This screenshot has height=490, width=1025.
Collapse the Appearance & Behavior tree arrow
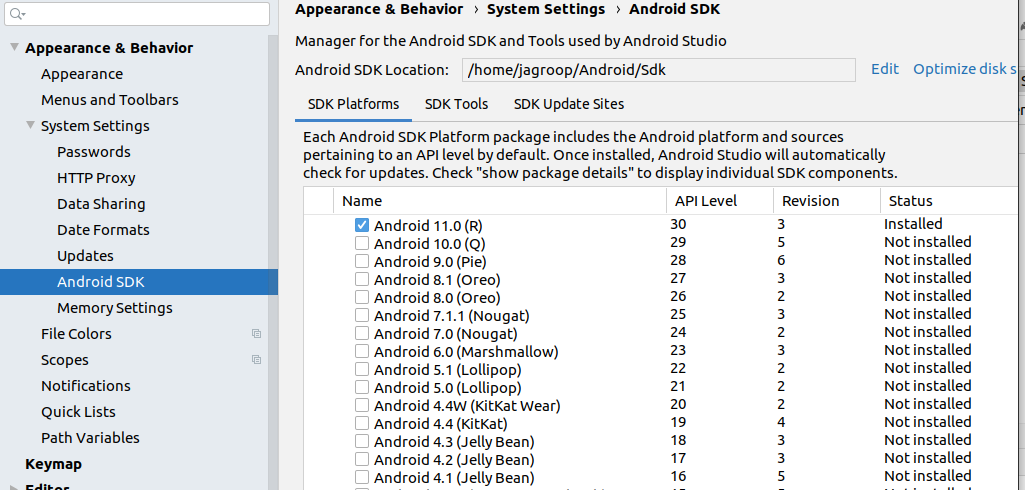coord(14,48)
